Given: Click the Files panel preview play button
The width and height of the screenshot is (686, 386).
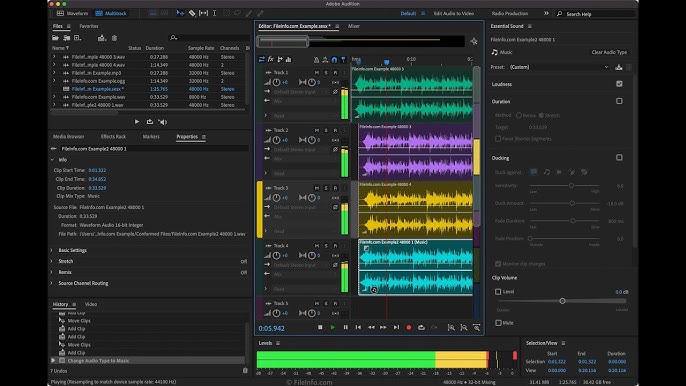Looking at the screenshot, I should [x=137, y=122].
